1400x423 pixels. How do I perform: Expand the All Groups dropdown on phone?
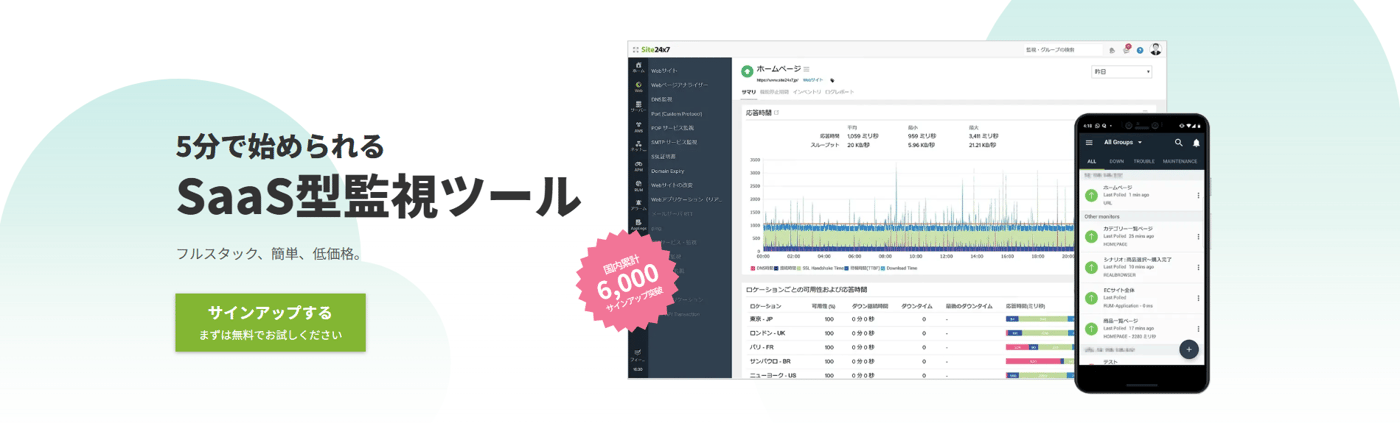[x=1123, y=143]
